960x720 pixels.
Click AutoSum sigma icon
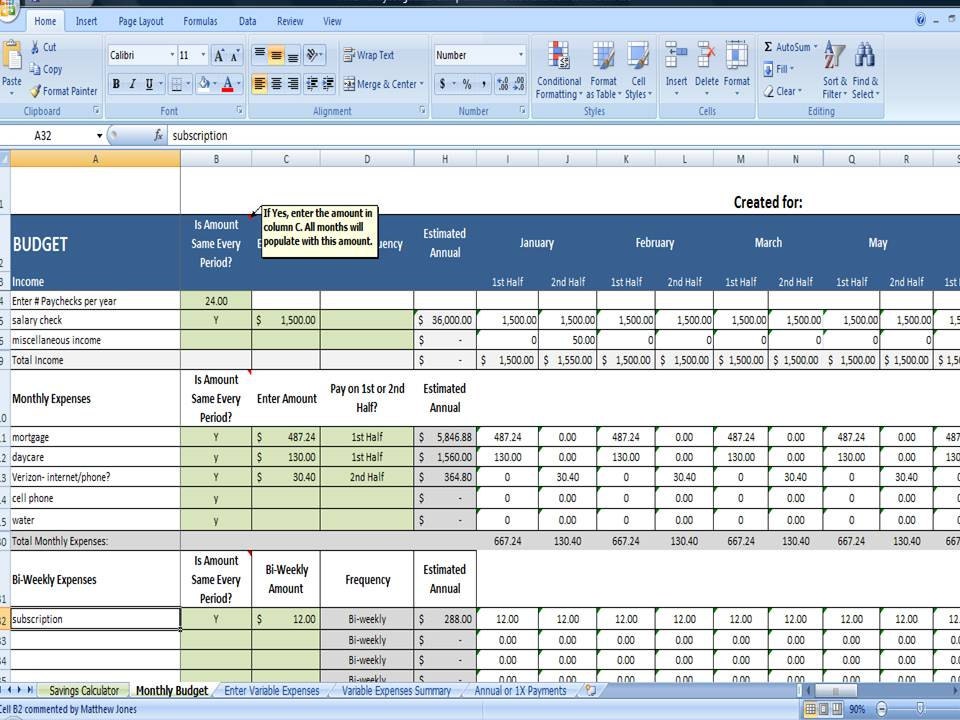click(x=768, y=47)
